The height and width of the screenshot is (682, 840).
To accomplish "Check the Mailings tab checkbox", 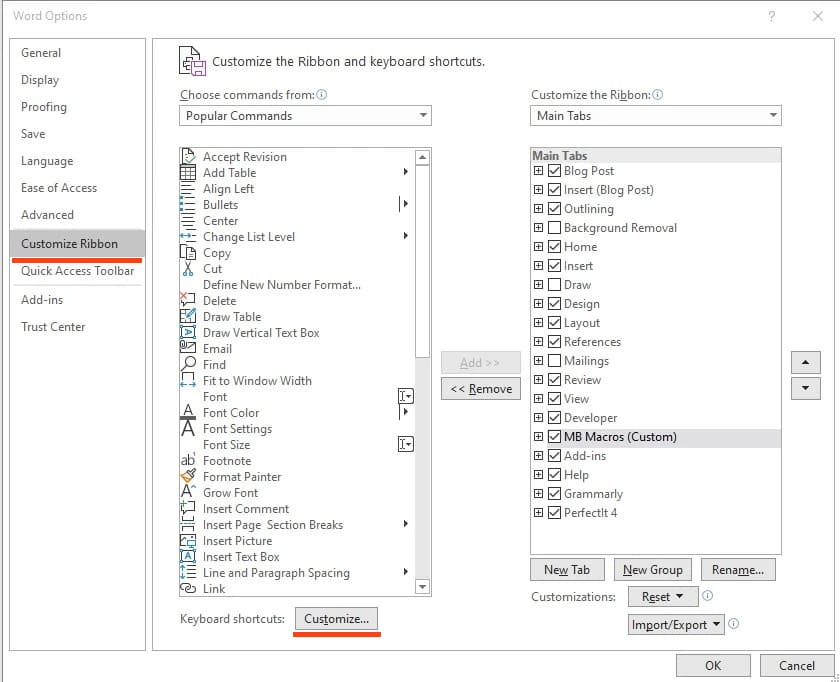I will 555,361.
